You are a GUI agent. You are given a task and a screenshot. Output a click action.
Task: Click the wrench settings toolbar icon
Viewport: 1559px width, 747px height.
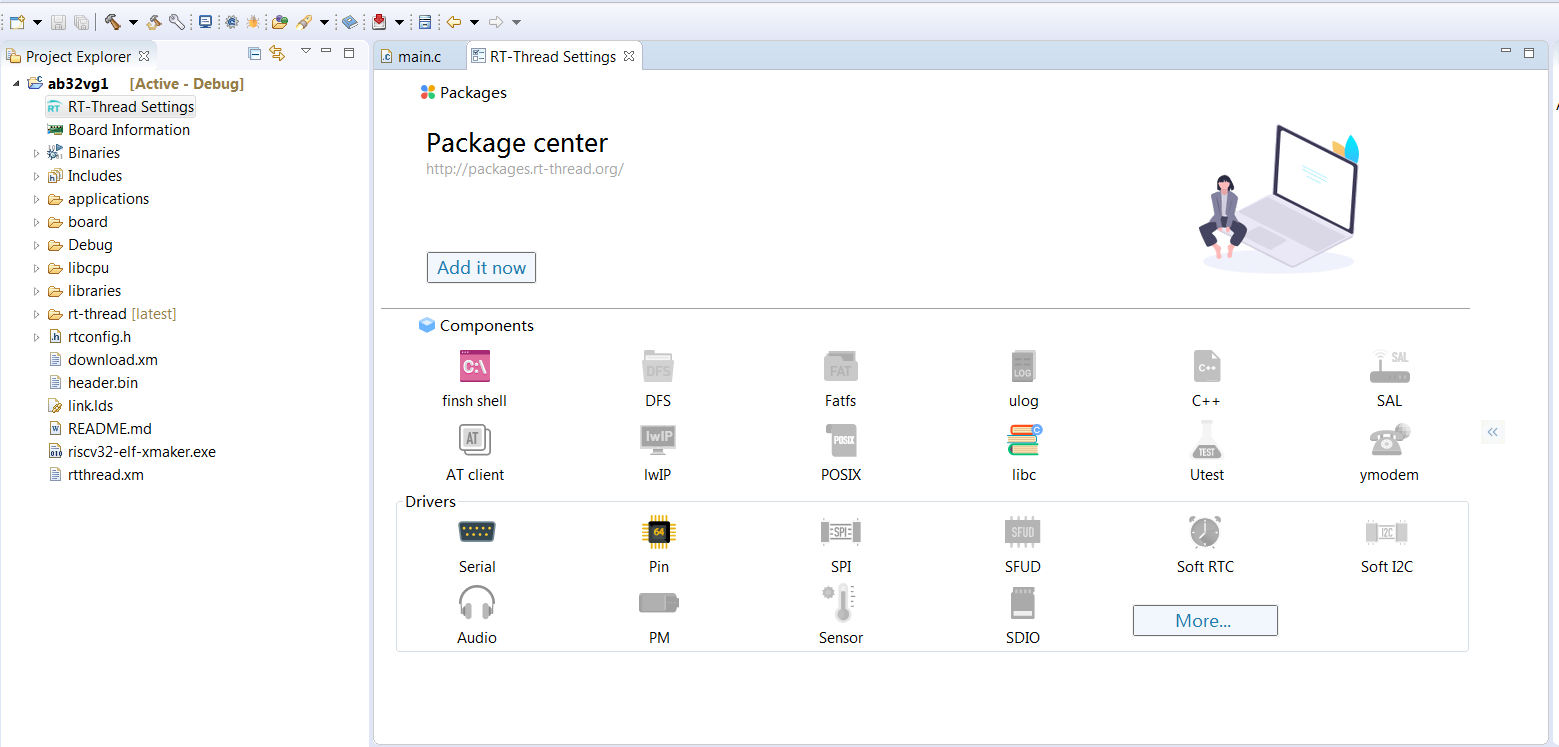click(176, 21)
